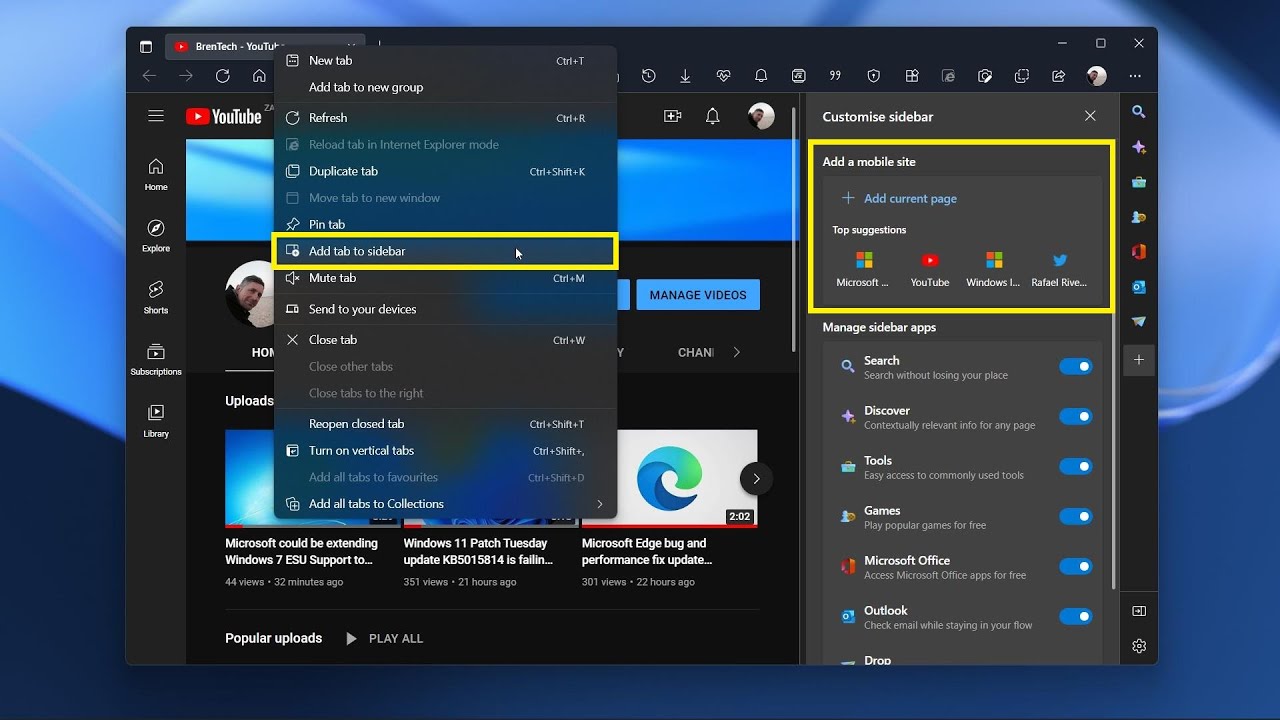
Task: Add YouTube suggestion to sidebar
Action: coord(930,269)
